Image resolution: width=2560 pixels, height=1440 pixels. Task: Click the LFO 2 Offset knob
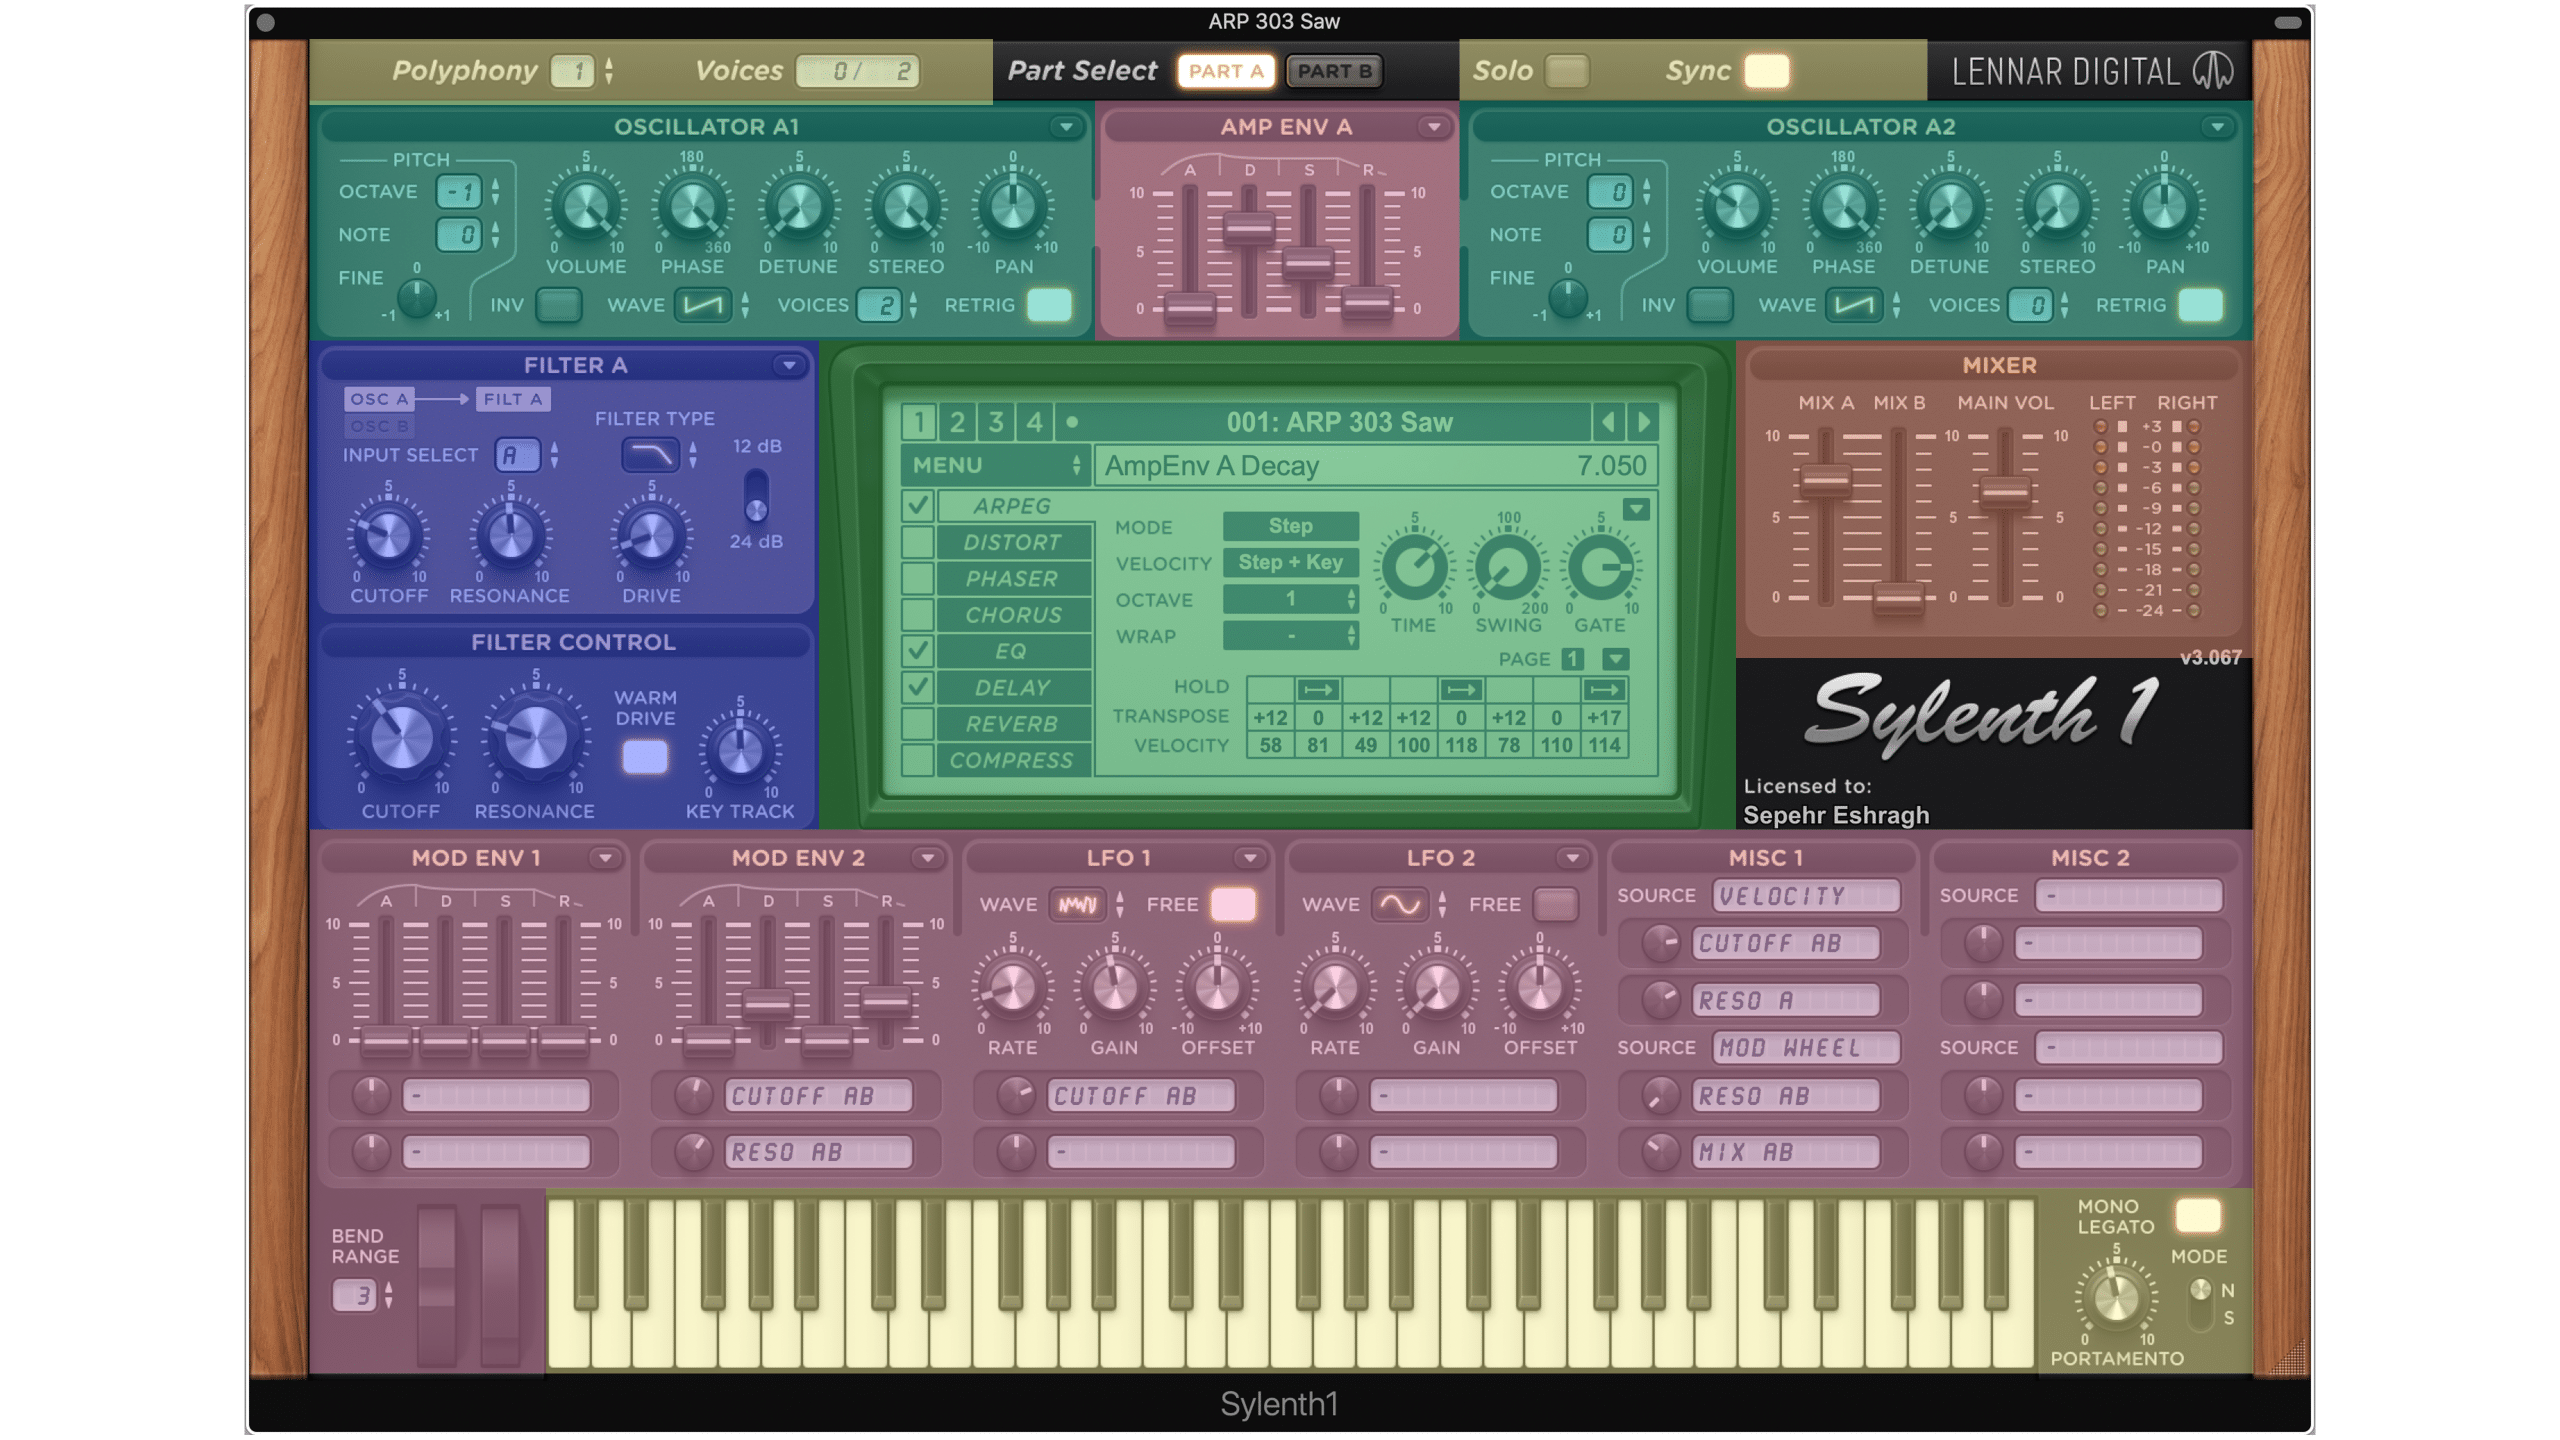[x=1540, y=988]
